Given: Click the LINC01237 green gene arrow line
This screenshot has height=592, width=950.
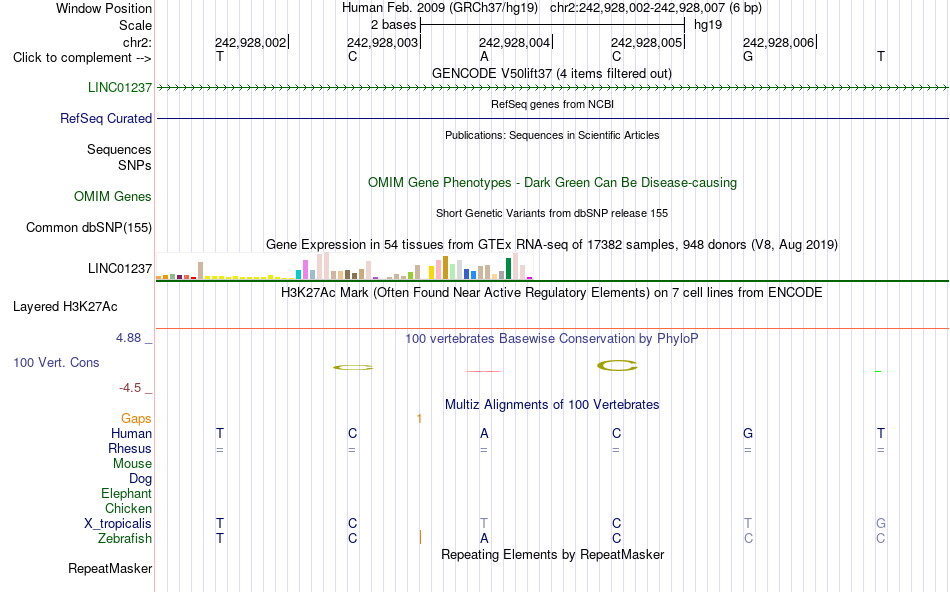Looking at the screenshot, I should pos(552,88).
